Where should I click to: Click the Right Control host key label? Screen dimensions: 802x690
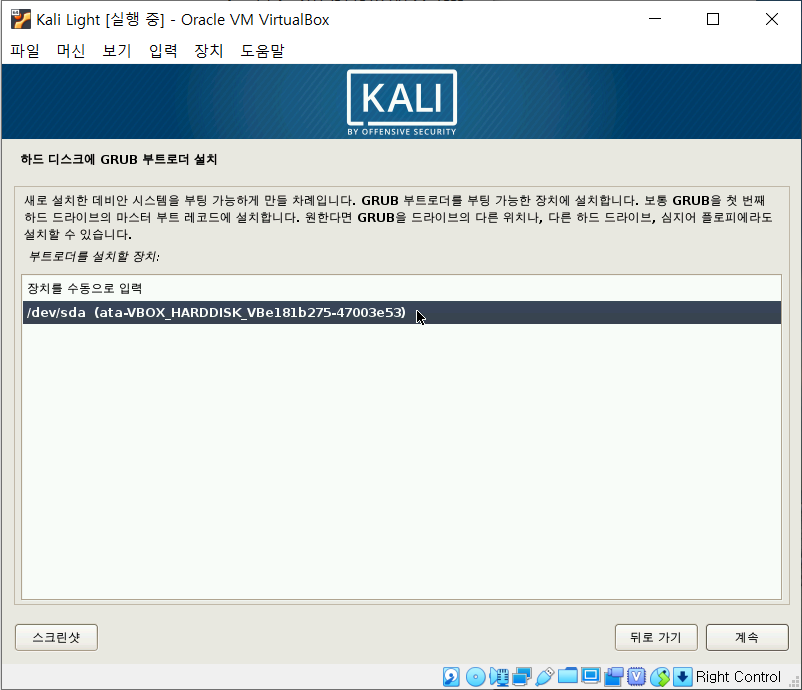(x=738, y=677)
